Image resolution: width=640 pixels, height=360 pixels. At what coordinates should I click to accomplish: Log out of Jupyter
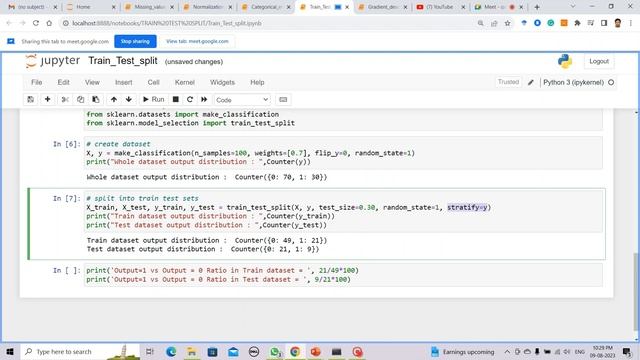click(599, 61)
